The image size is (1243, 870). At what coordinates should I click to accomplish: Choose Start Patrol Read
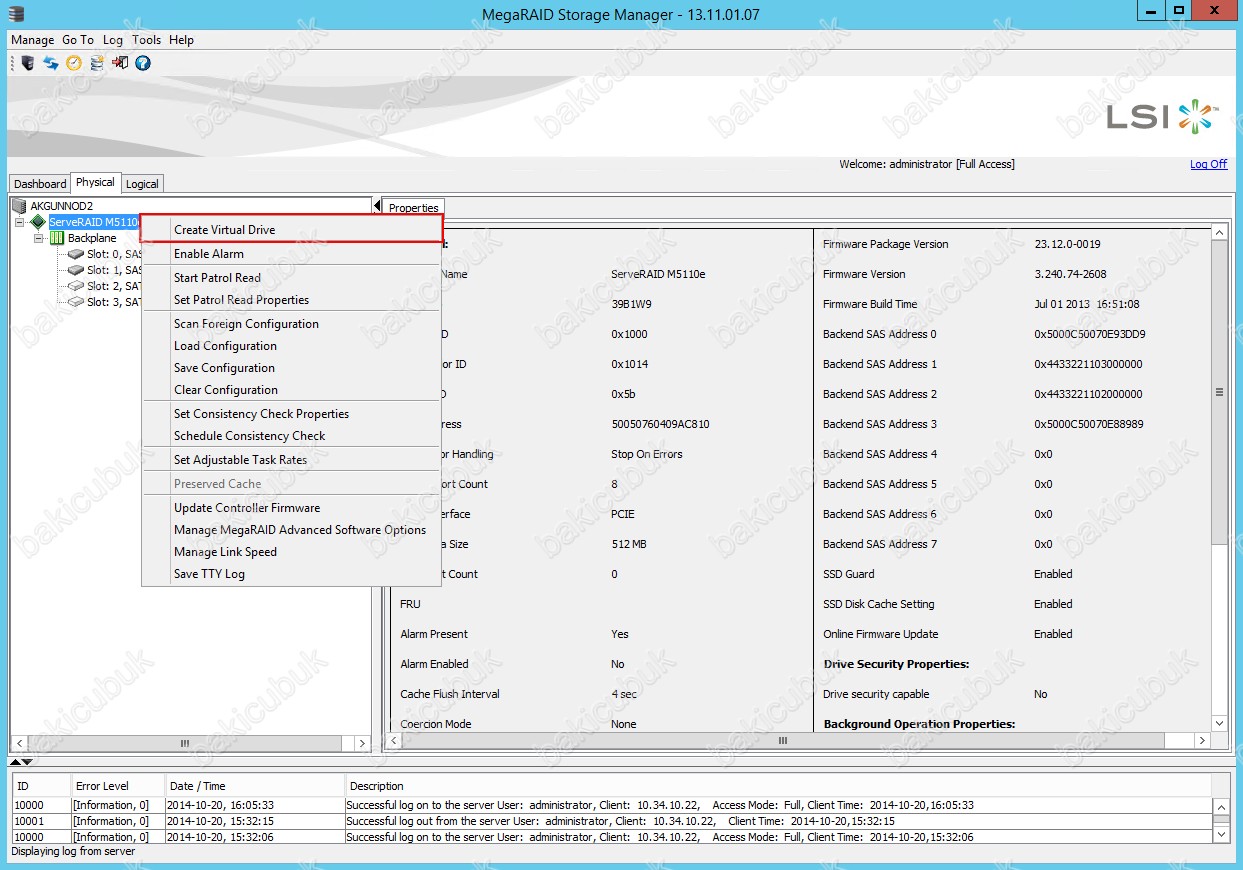click(x=292, y=278)
